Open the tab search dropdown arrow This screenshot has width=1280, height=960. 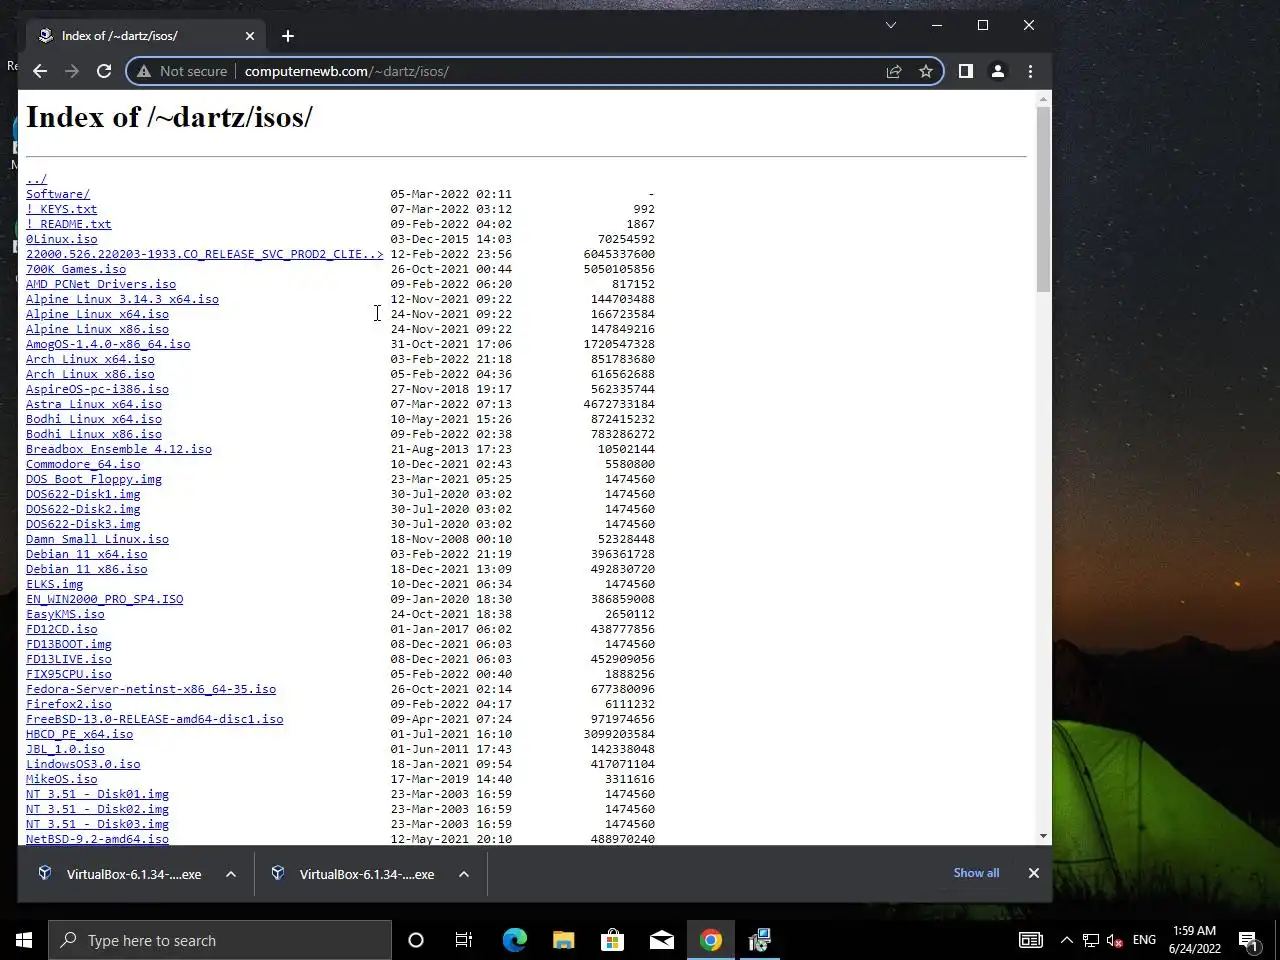pyautogui.click(x=891, y=25)
